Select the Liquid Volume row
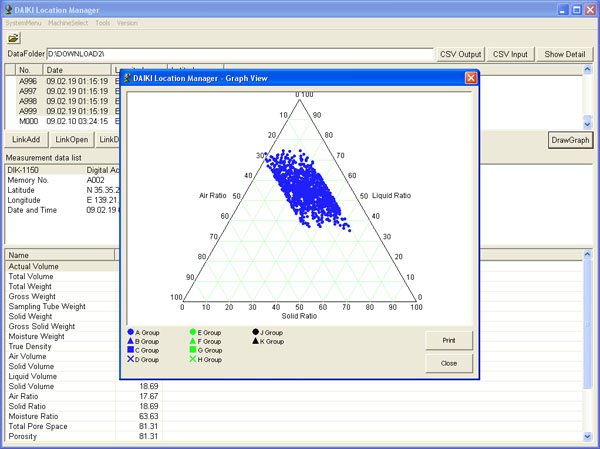This screenshot has height=449, width=600. [x=62, y=376]
